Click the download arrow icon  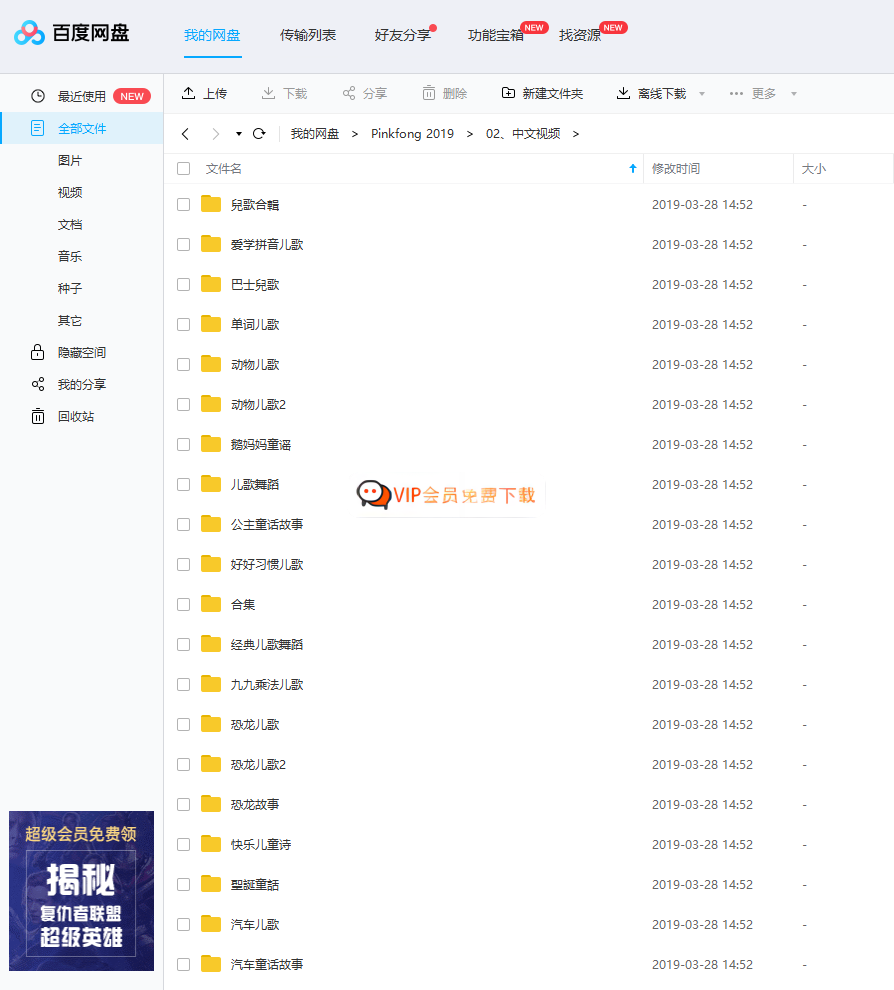click(x=268, y=93)
